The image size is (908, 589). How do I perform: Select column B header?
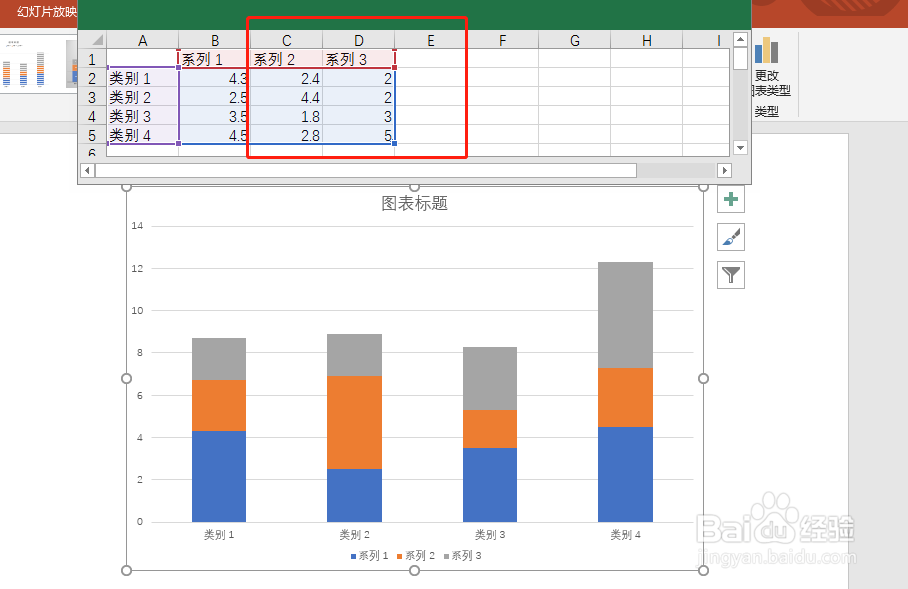(215, 41)
